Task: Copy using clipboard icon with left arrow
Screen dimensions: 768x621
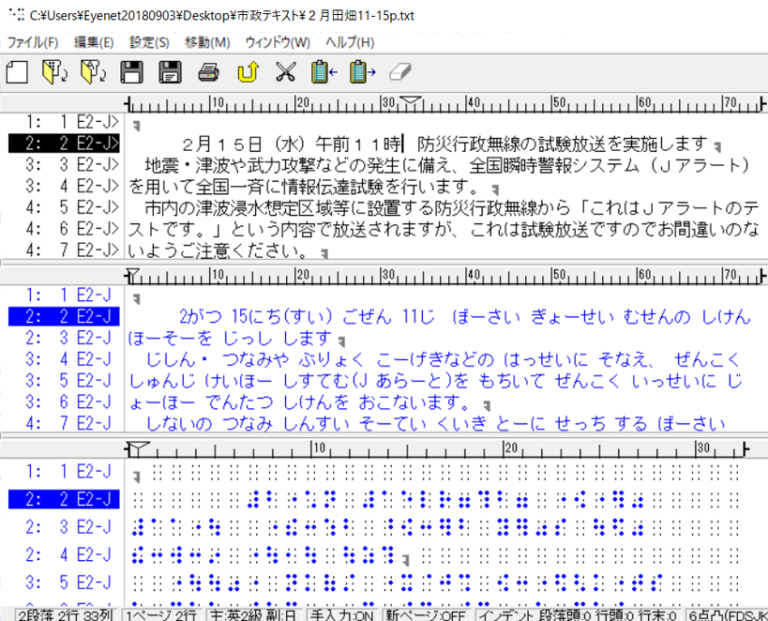Action: 324,72
